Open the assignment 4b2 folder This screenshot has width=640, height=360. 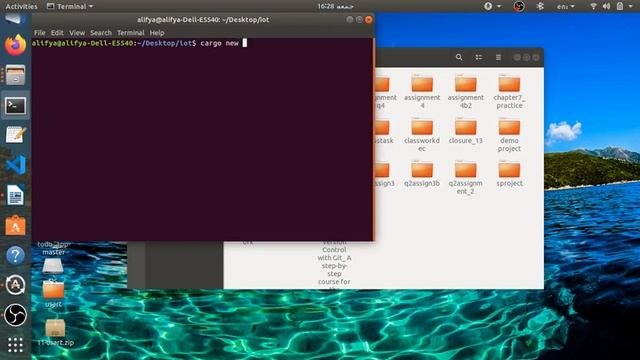pyautogui.click(x=466, y=91)
